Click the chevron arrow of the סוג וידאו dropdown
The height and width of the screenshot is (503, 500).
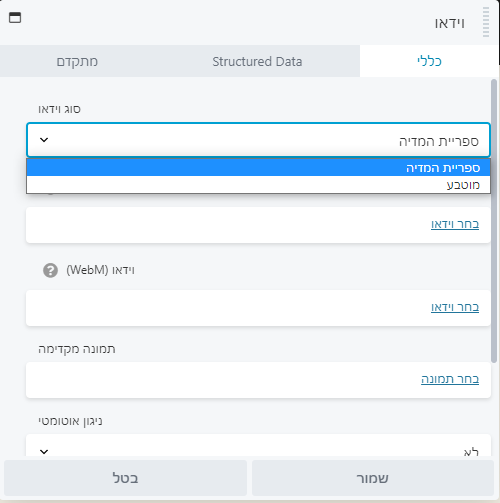point(44,140)
